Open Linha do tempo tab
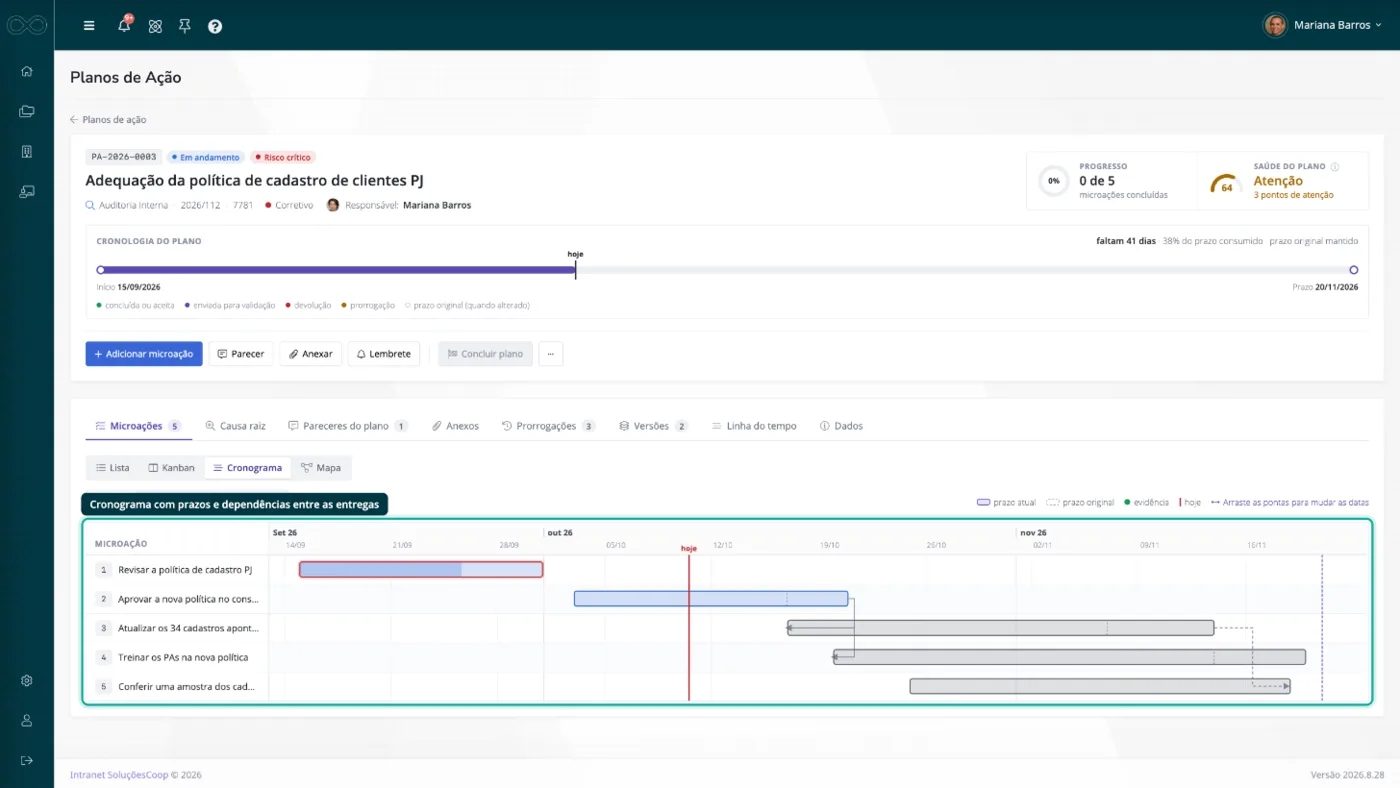 coord(754,426)
